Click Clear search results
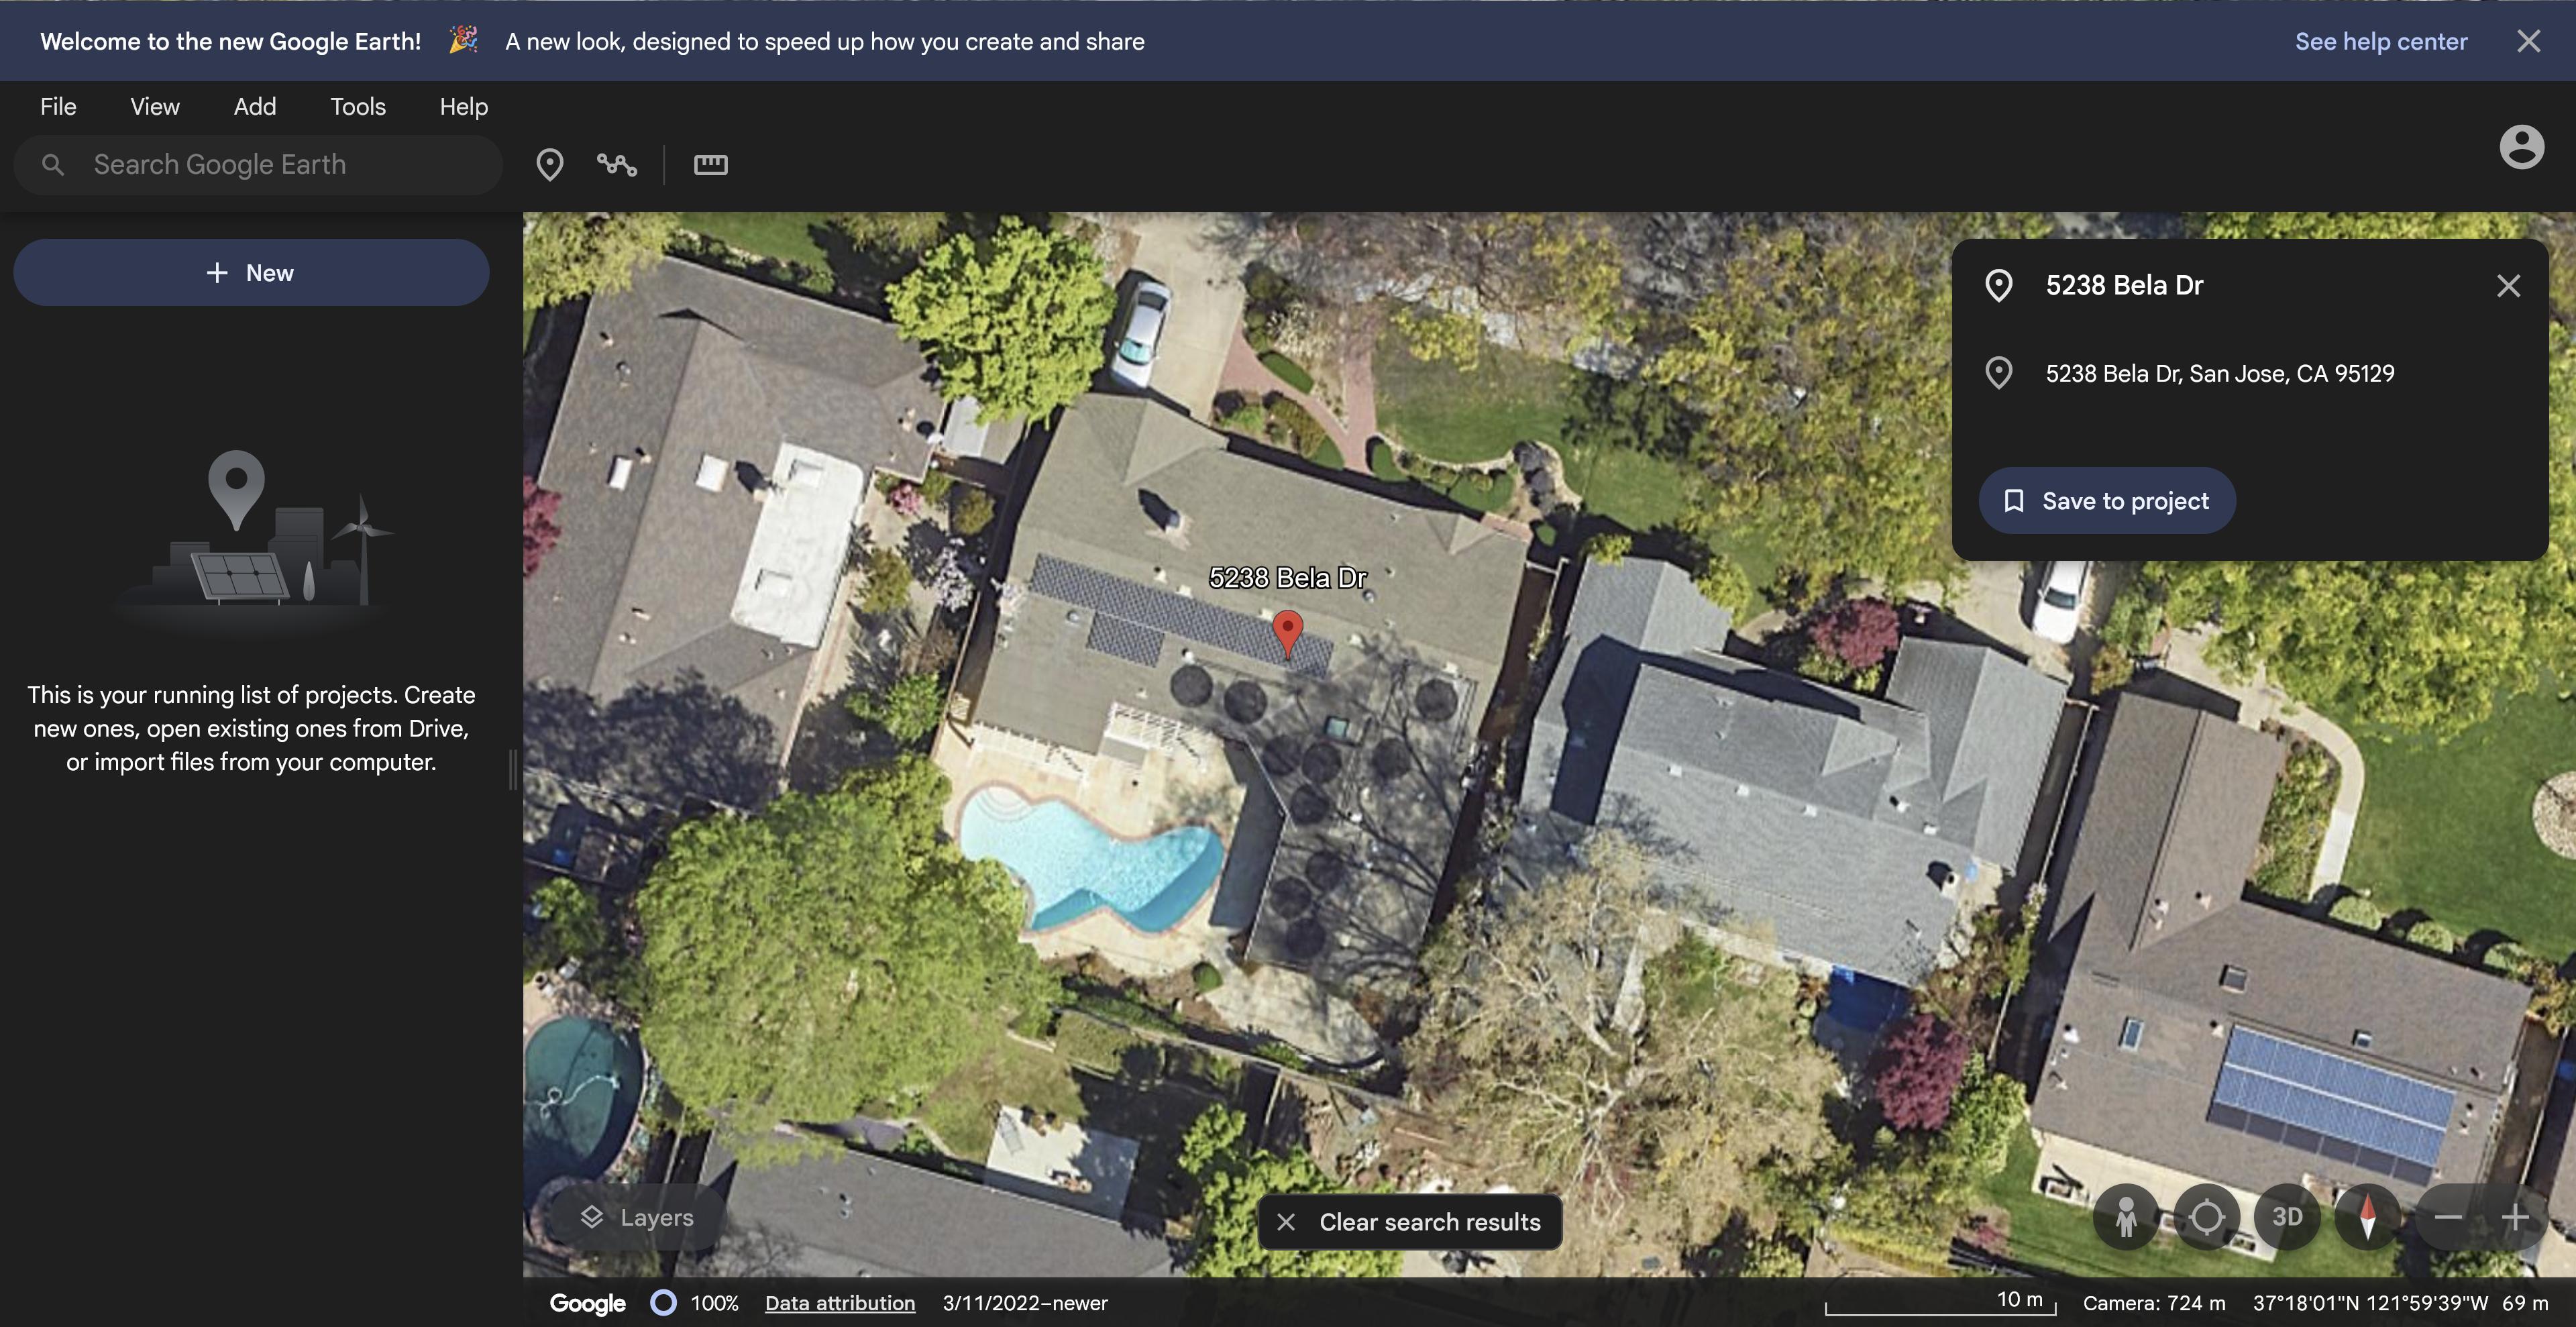Image resolution: width=2576 pixels, height=1327 pixels. pos(1409,1222)
